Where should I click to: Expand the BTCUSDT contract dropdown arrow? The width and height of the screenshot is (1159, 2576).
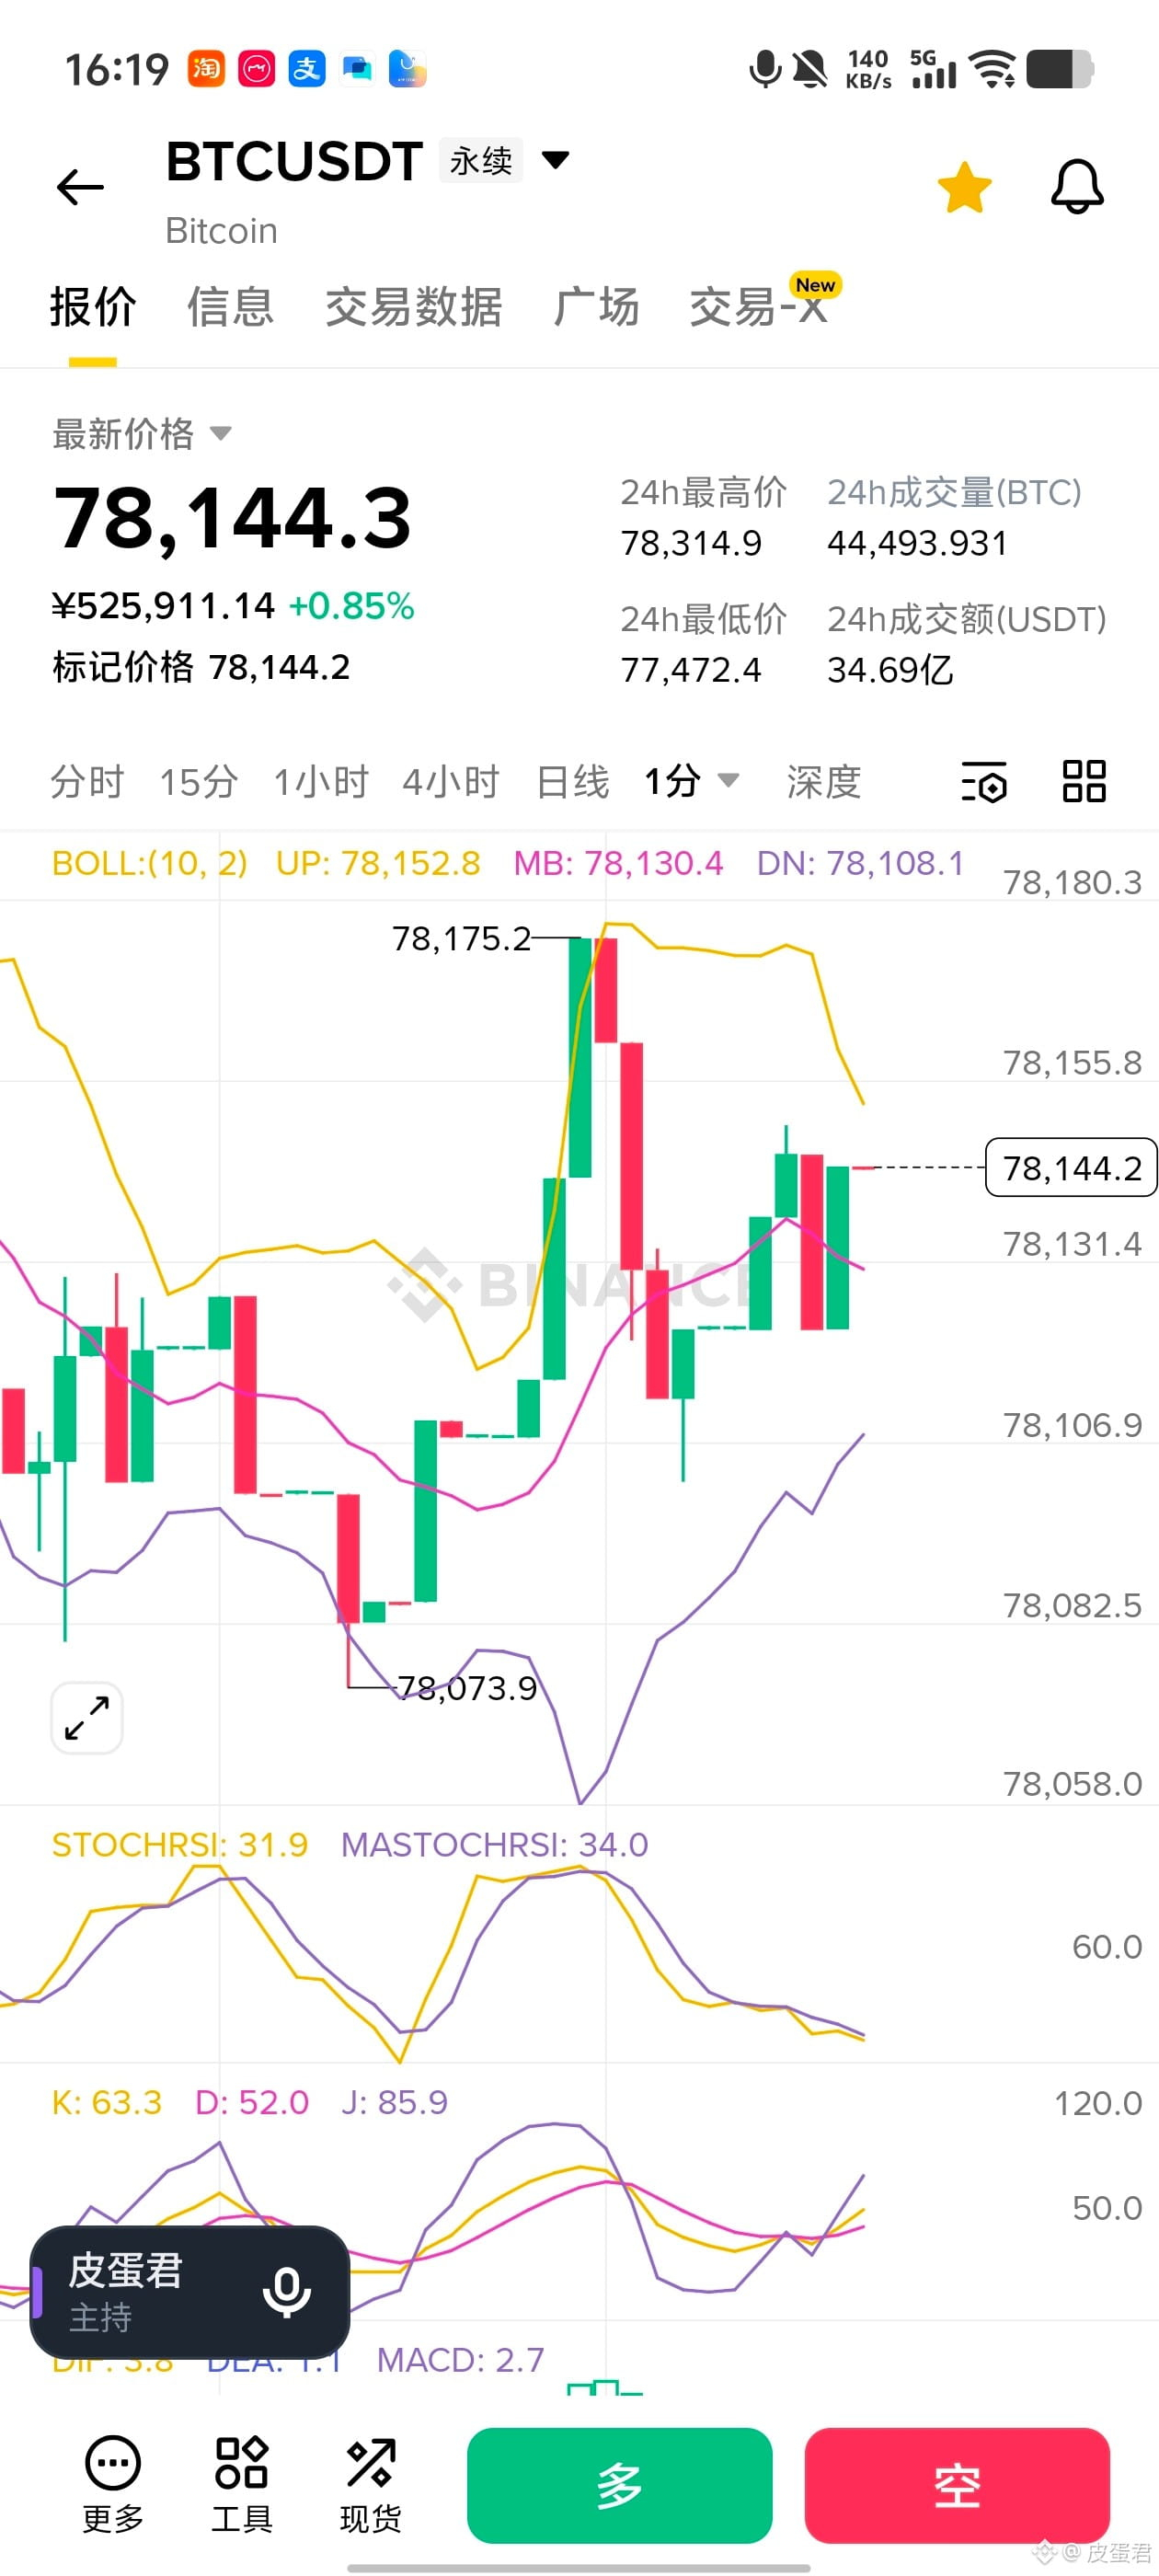(555, 159)
